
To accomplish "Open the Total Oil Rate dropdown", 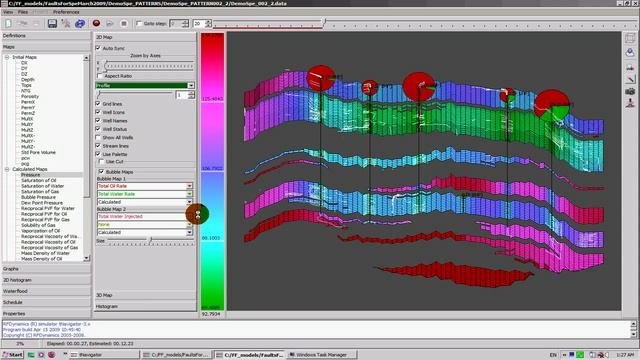I will click(145, 186).
